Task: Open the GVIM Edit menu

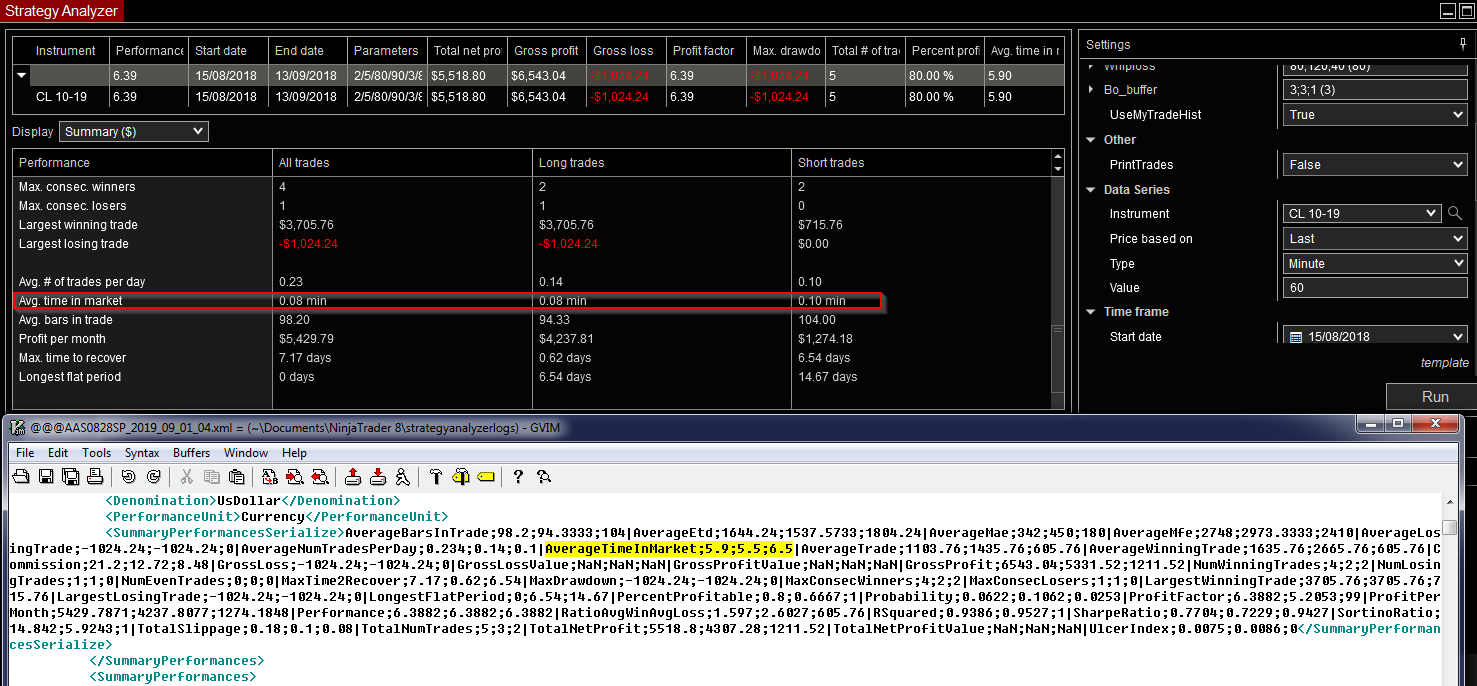Action: click(x=60, y=452)
